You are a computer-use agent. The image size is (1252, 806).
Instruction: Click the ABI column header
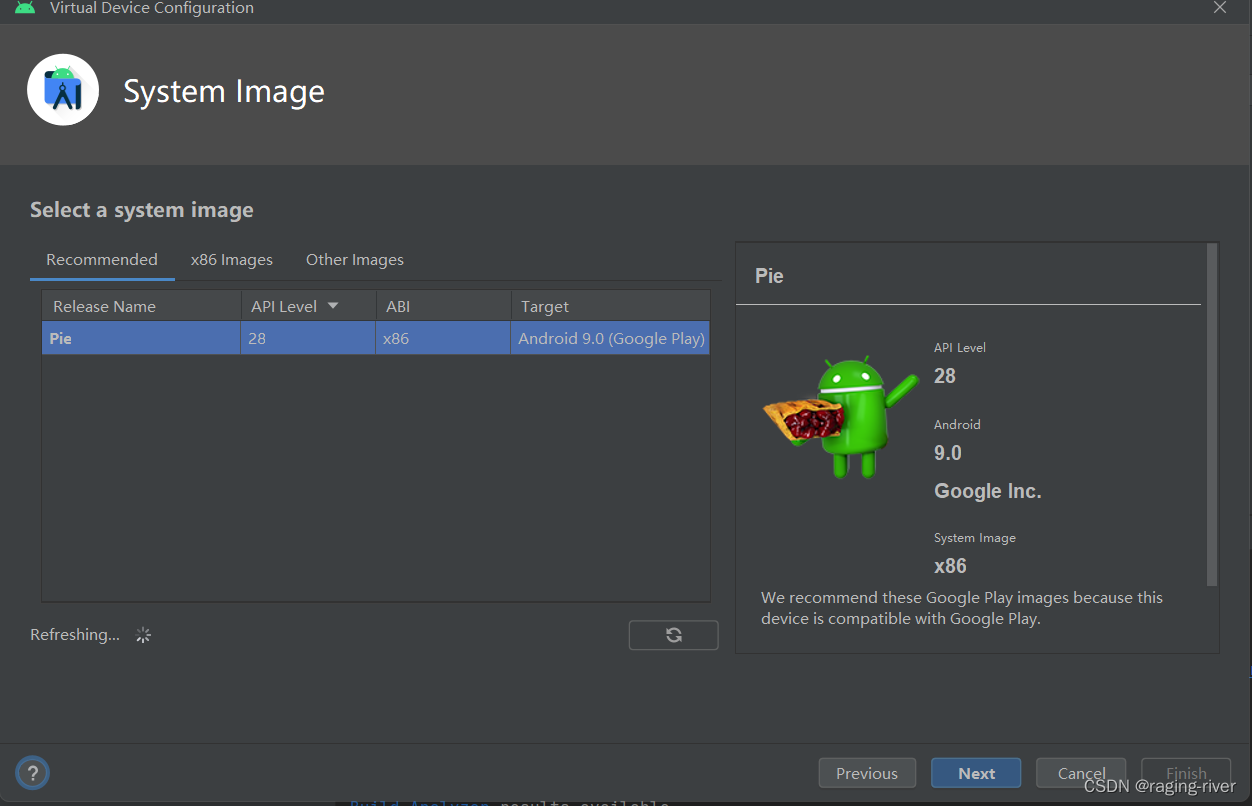point(443,307)
